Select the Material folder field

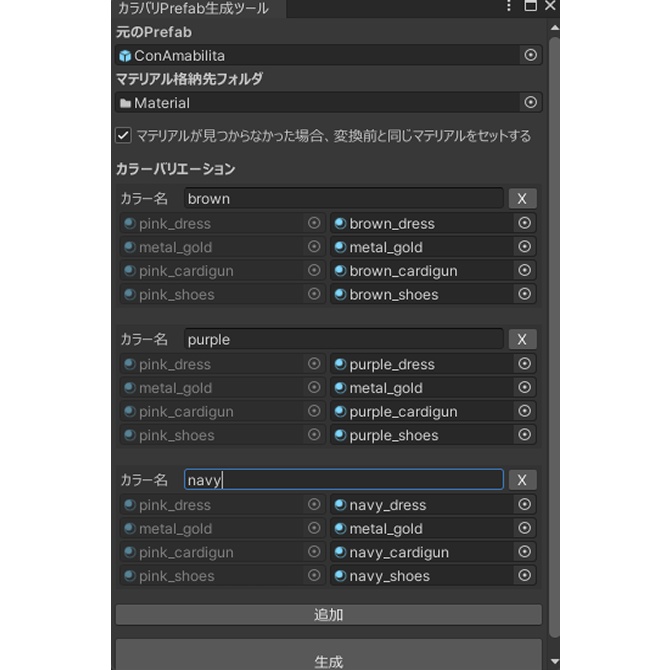tap(329, 103)
